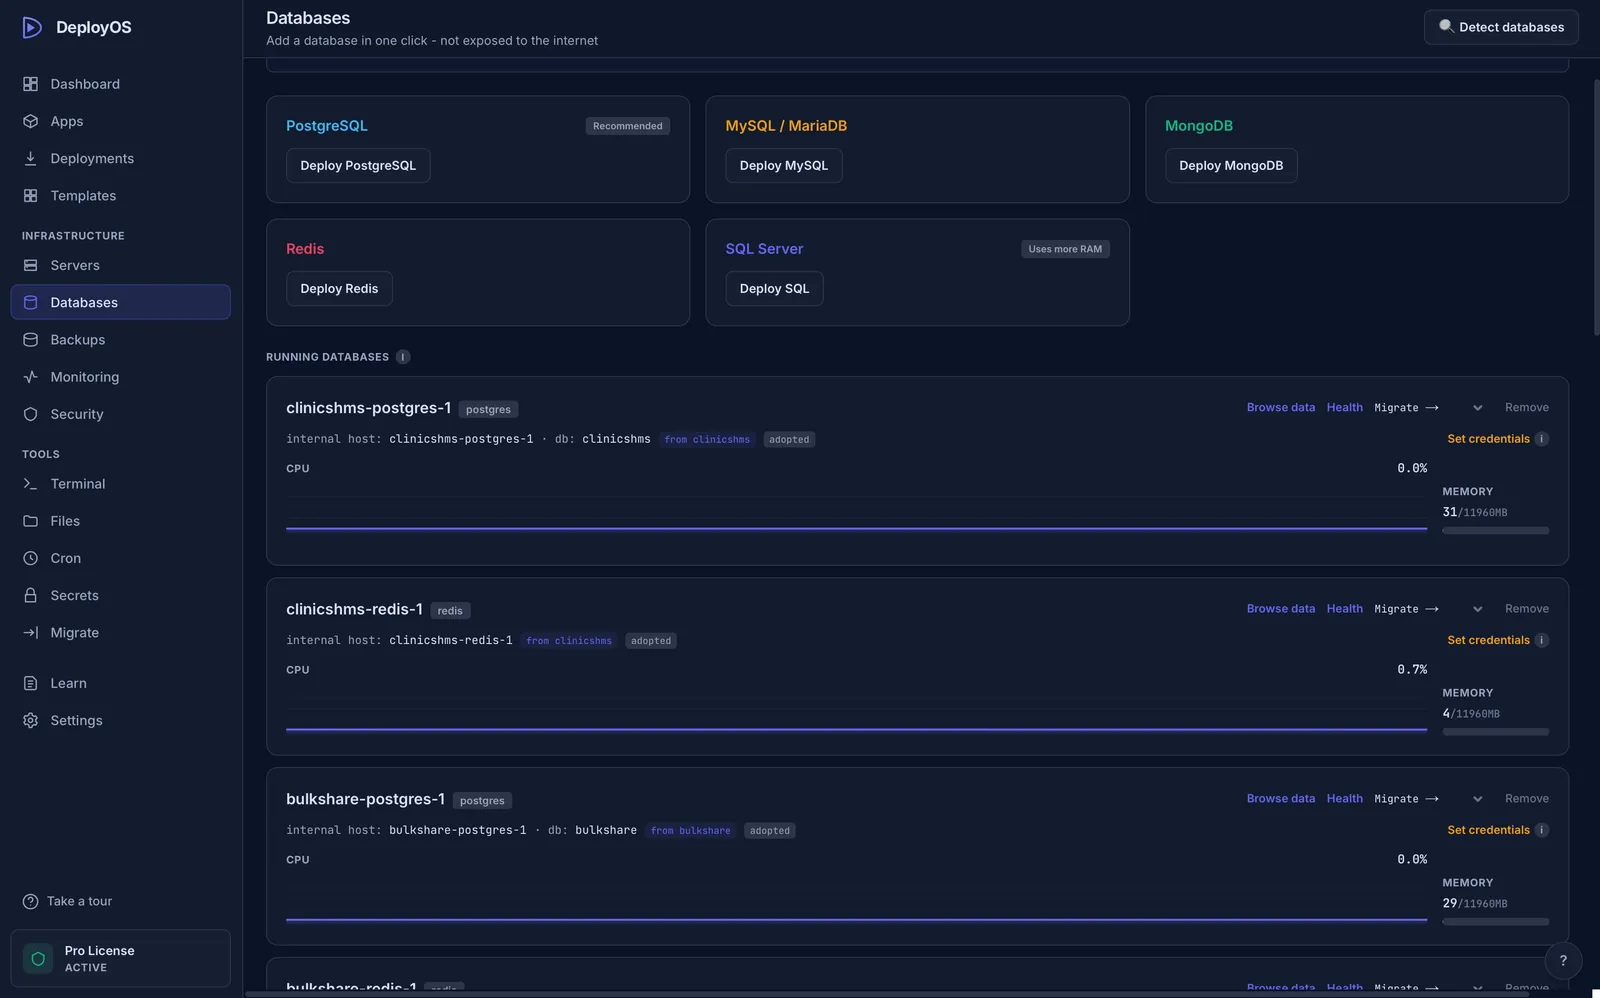The width and height of the screenshot is (1600, 998).
Task: Open the Dashboard sidebar item
Action: tap(120, 84)
